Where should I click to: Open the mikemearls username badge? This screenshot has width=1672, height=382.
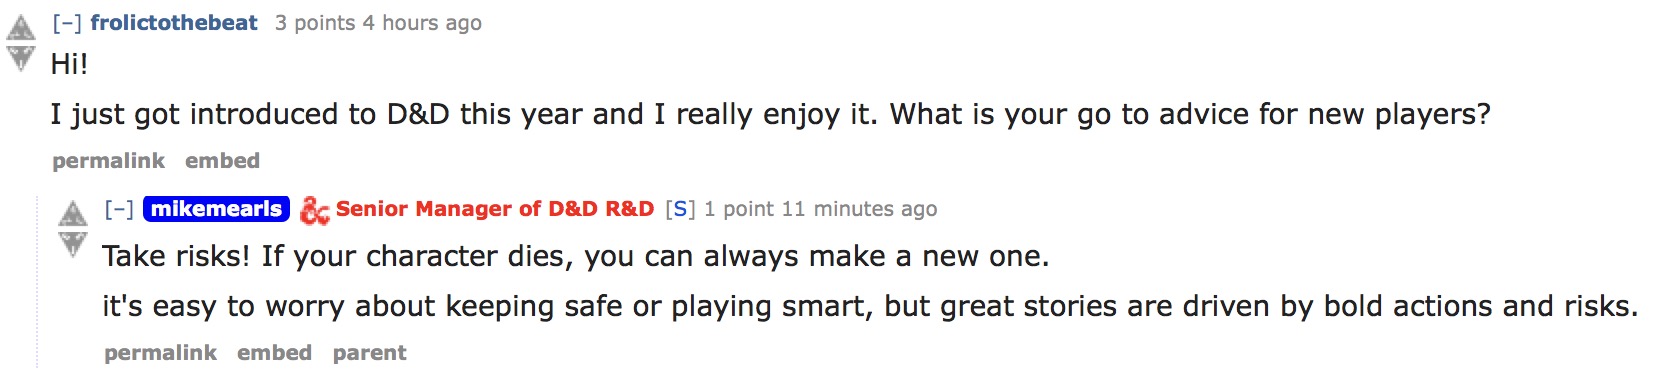click(217, 209)
